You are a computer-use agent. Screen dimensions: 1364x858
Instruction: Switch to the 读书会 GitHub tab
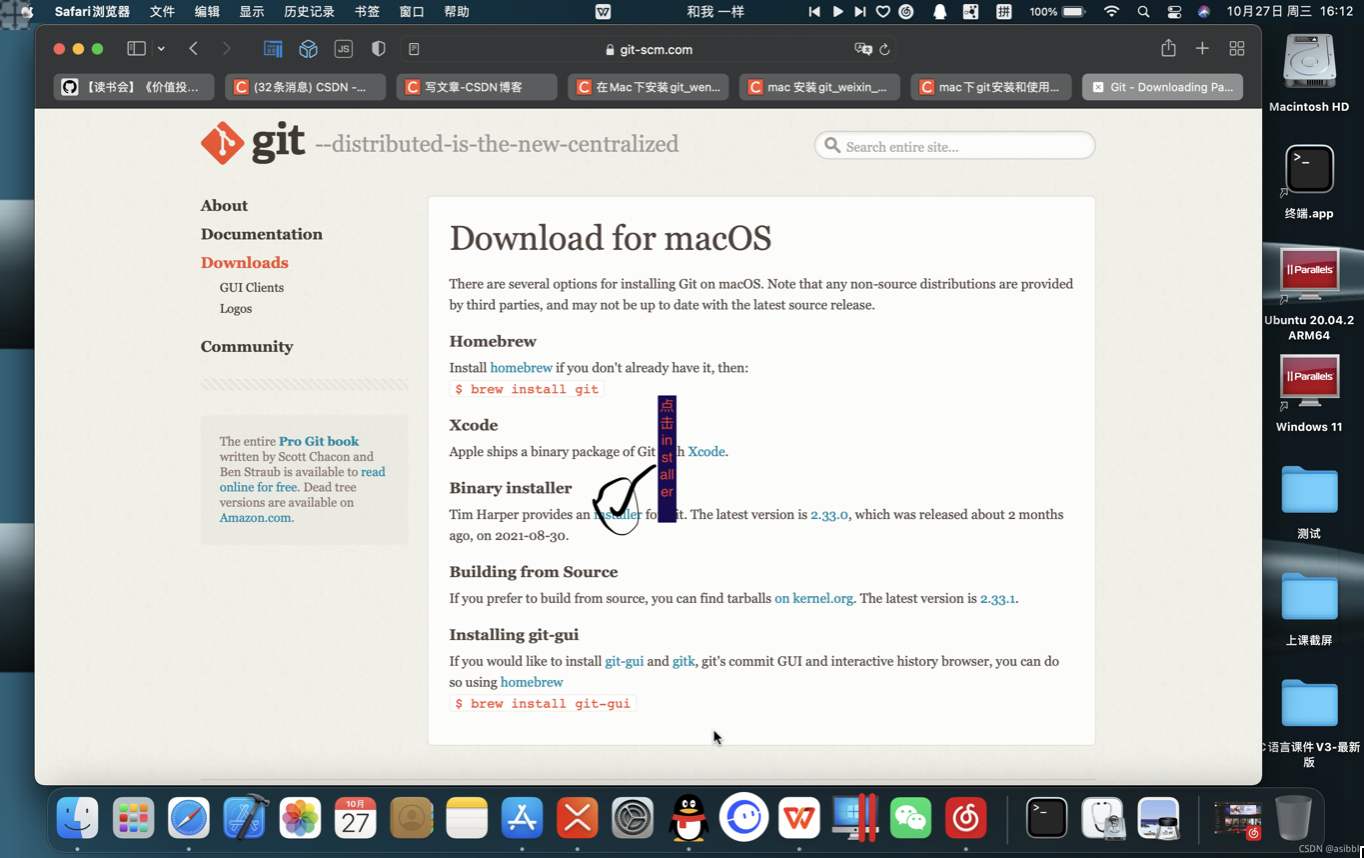134,87
